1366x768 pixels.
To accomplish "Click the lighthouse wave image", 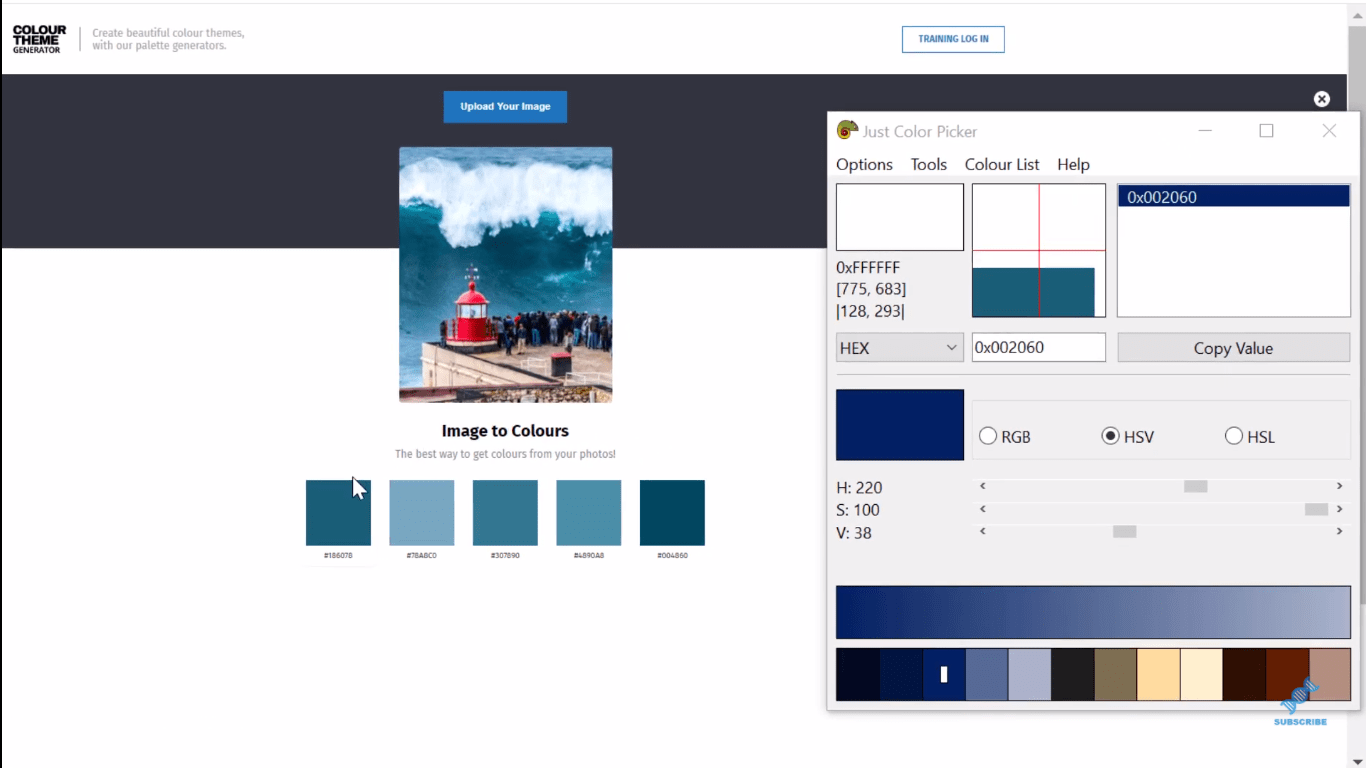I will 505,275.
